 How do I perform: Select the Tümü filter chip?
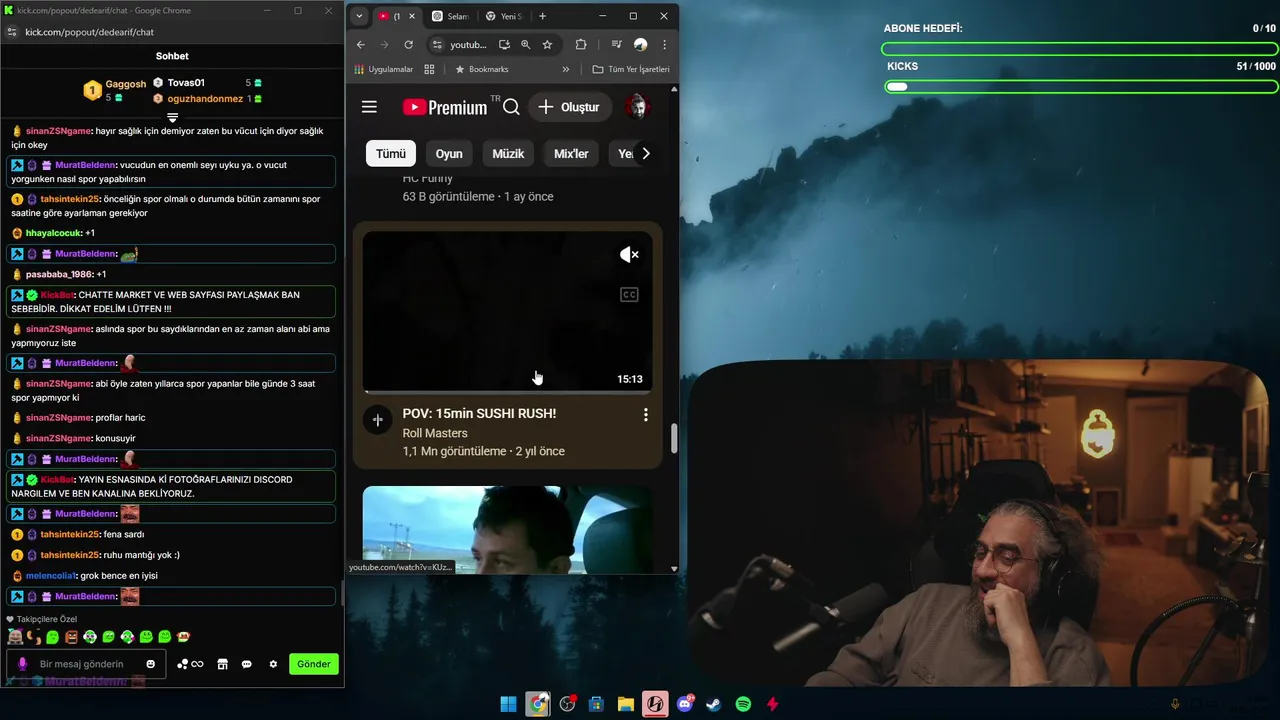point(390,153)
